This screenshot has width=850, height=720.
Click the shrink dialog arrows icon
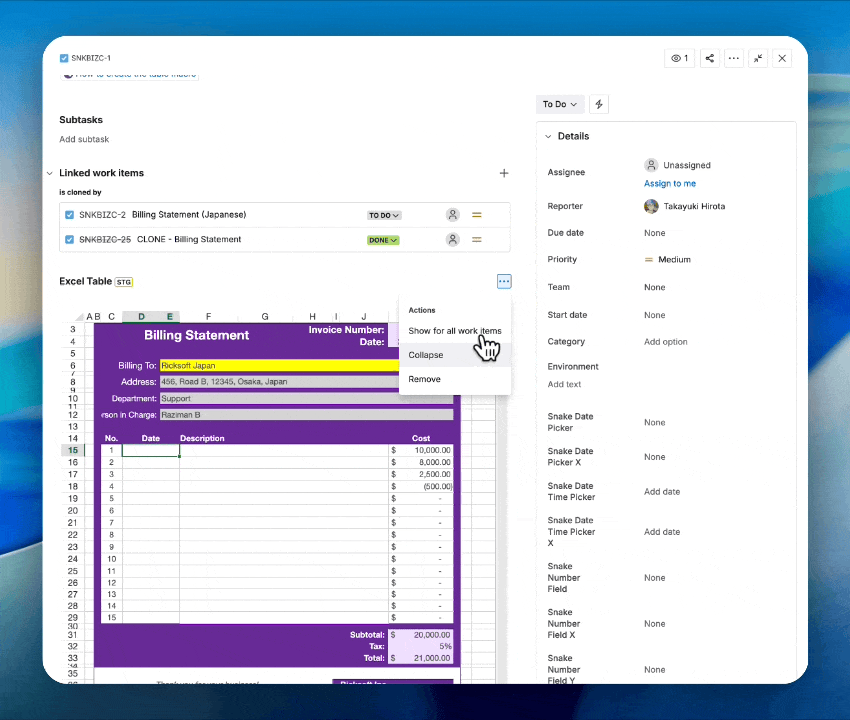(758, 59)
